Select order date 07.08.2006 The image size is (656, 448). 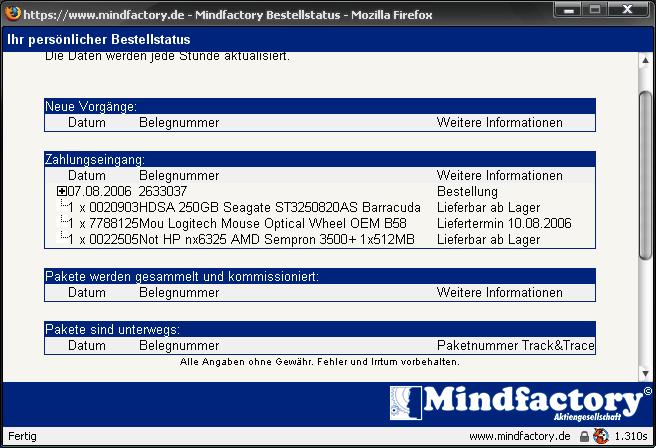coord(100,192)
